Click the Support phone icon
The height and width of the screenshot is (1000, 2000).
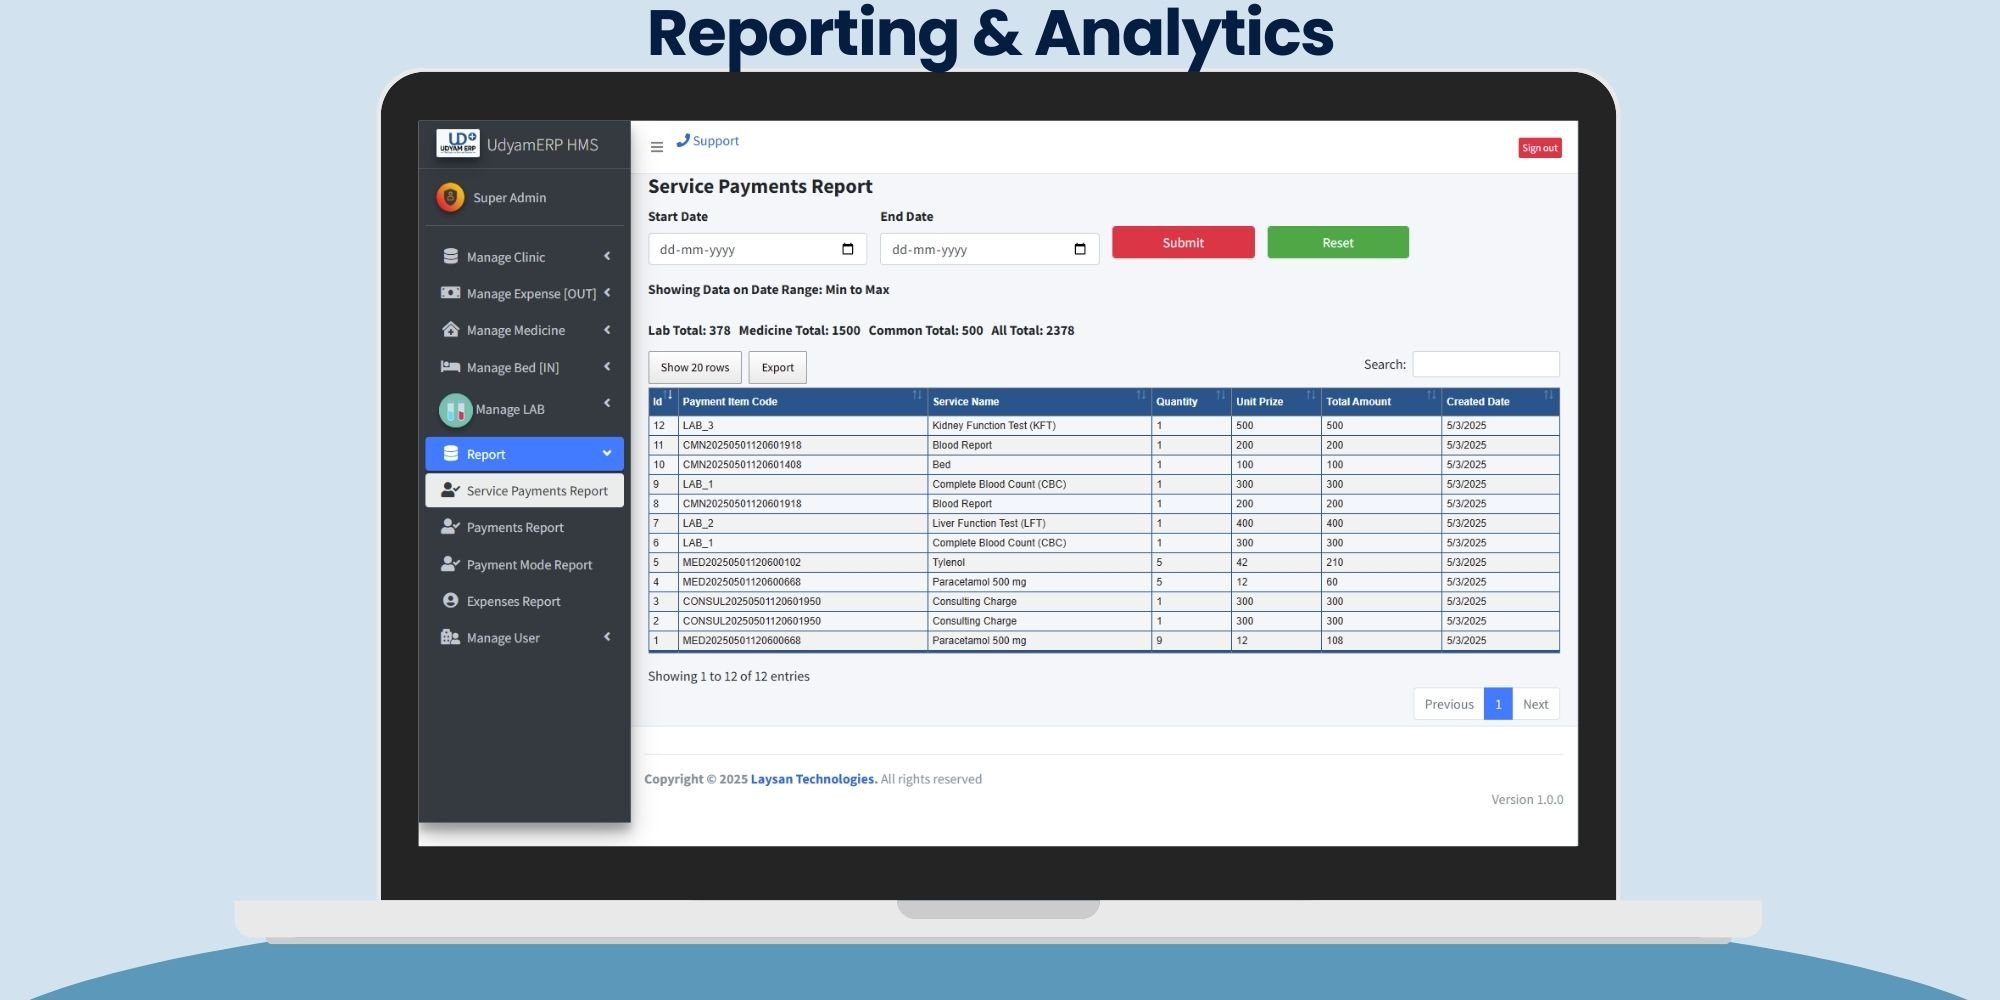click(683, 141)
